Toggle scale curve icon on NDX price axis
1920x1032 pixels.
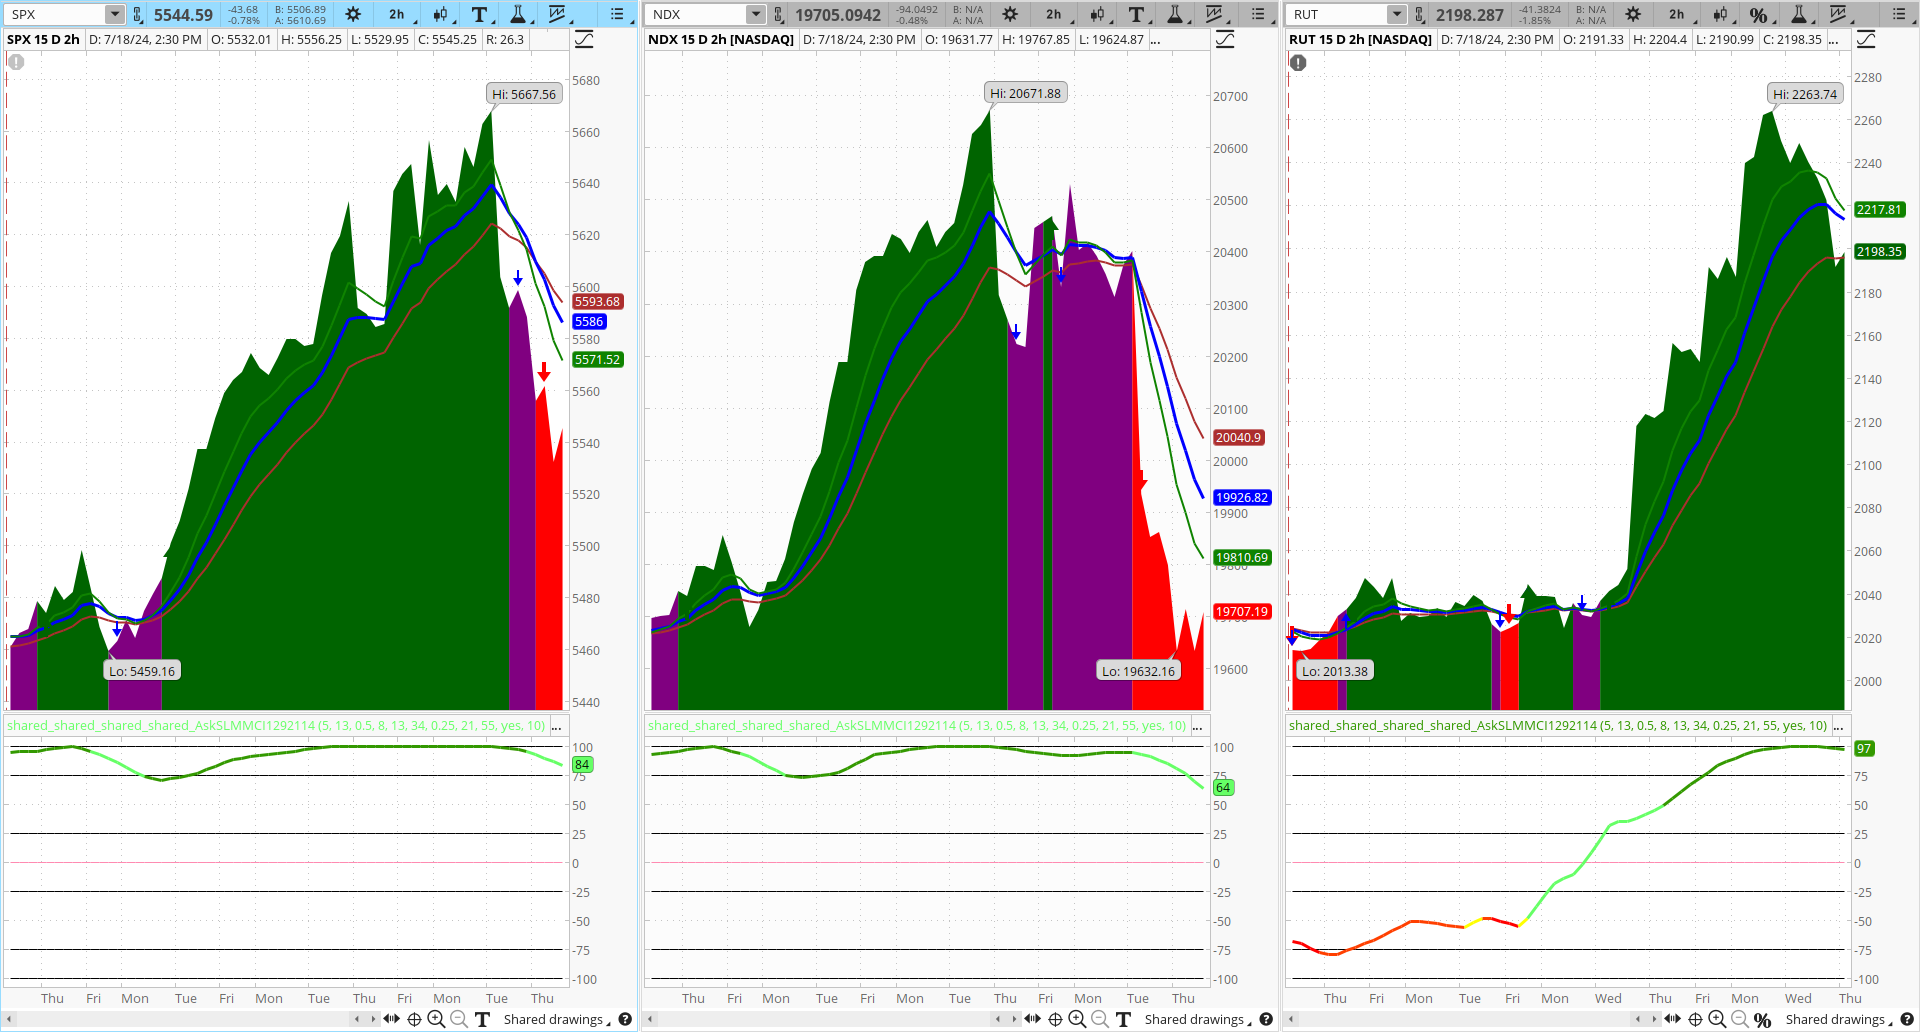1225,39
